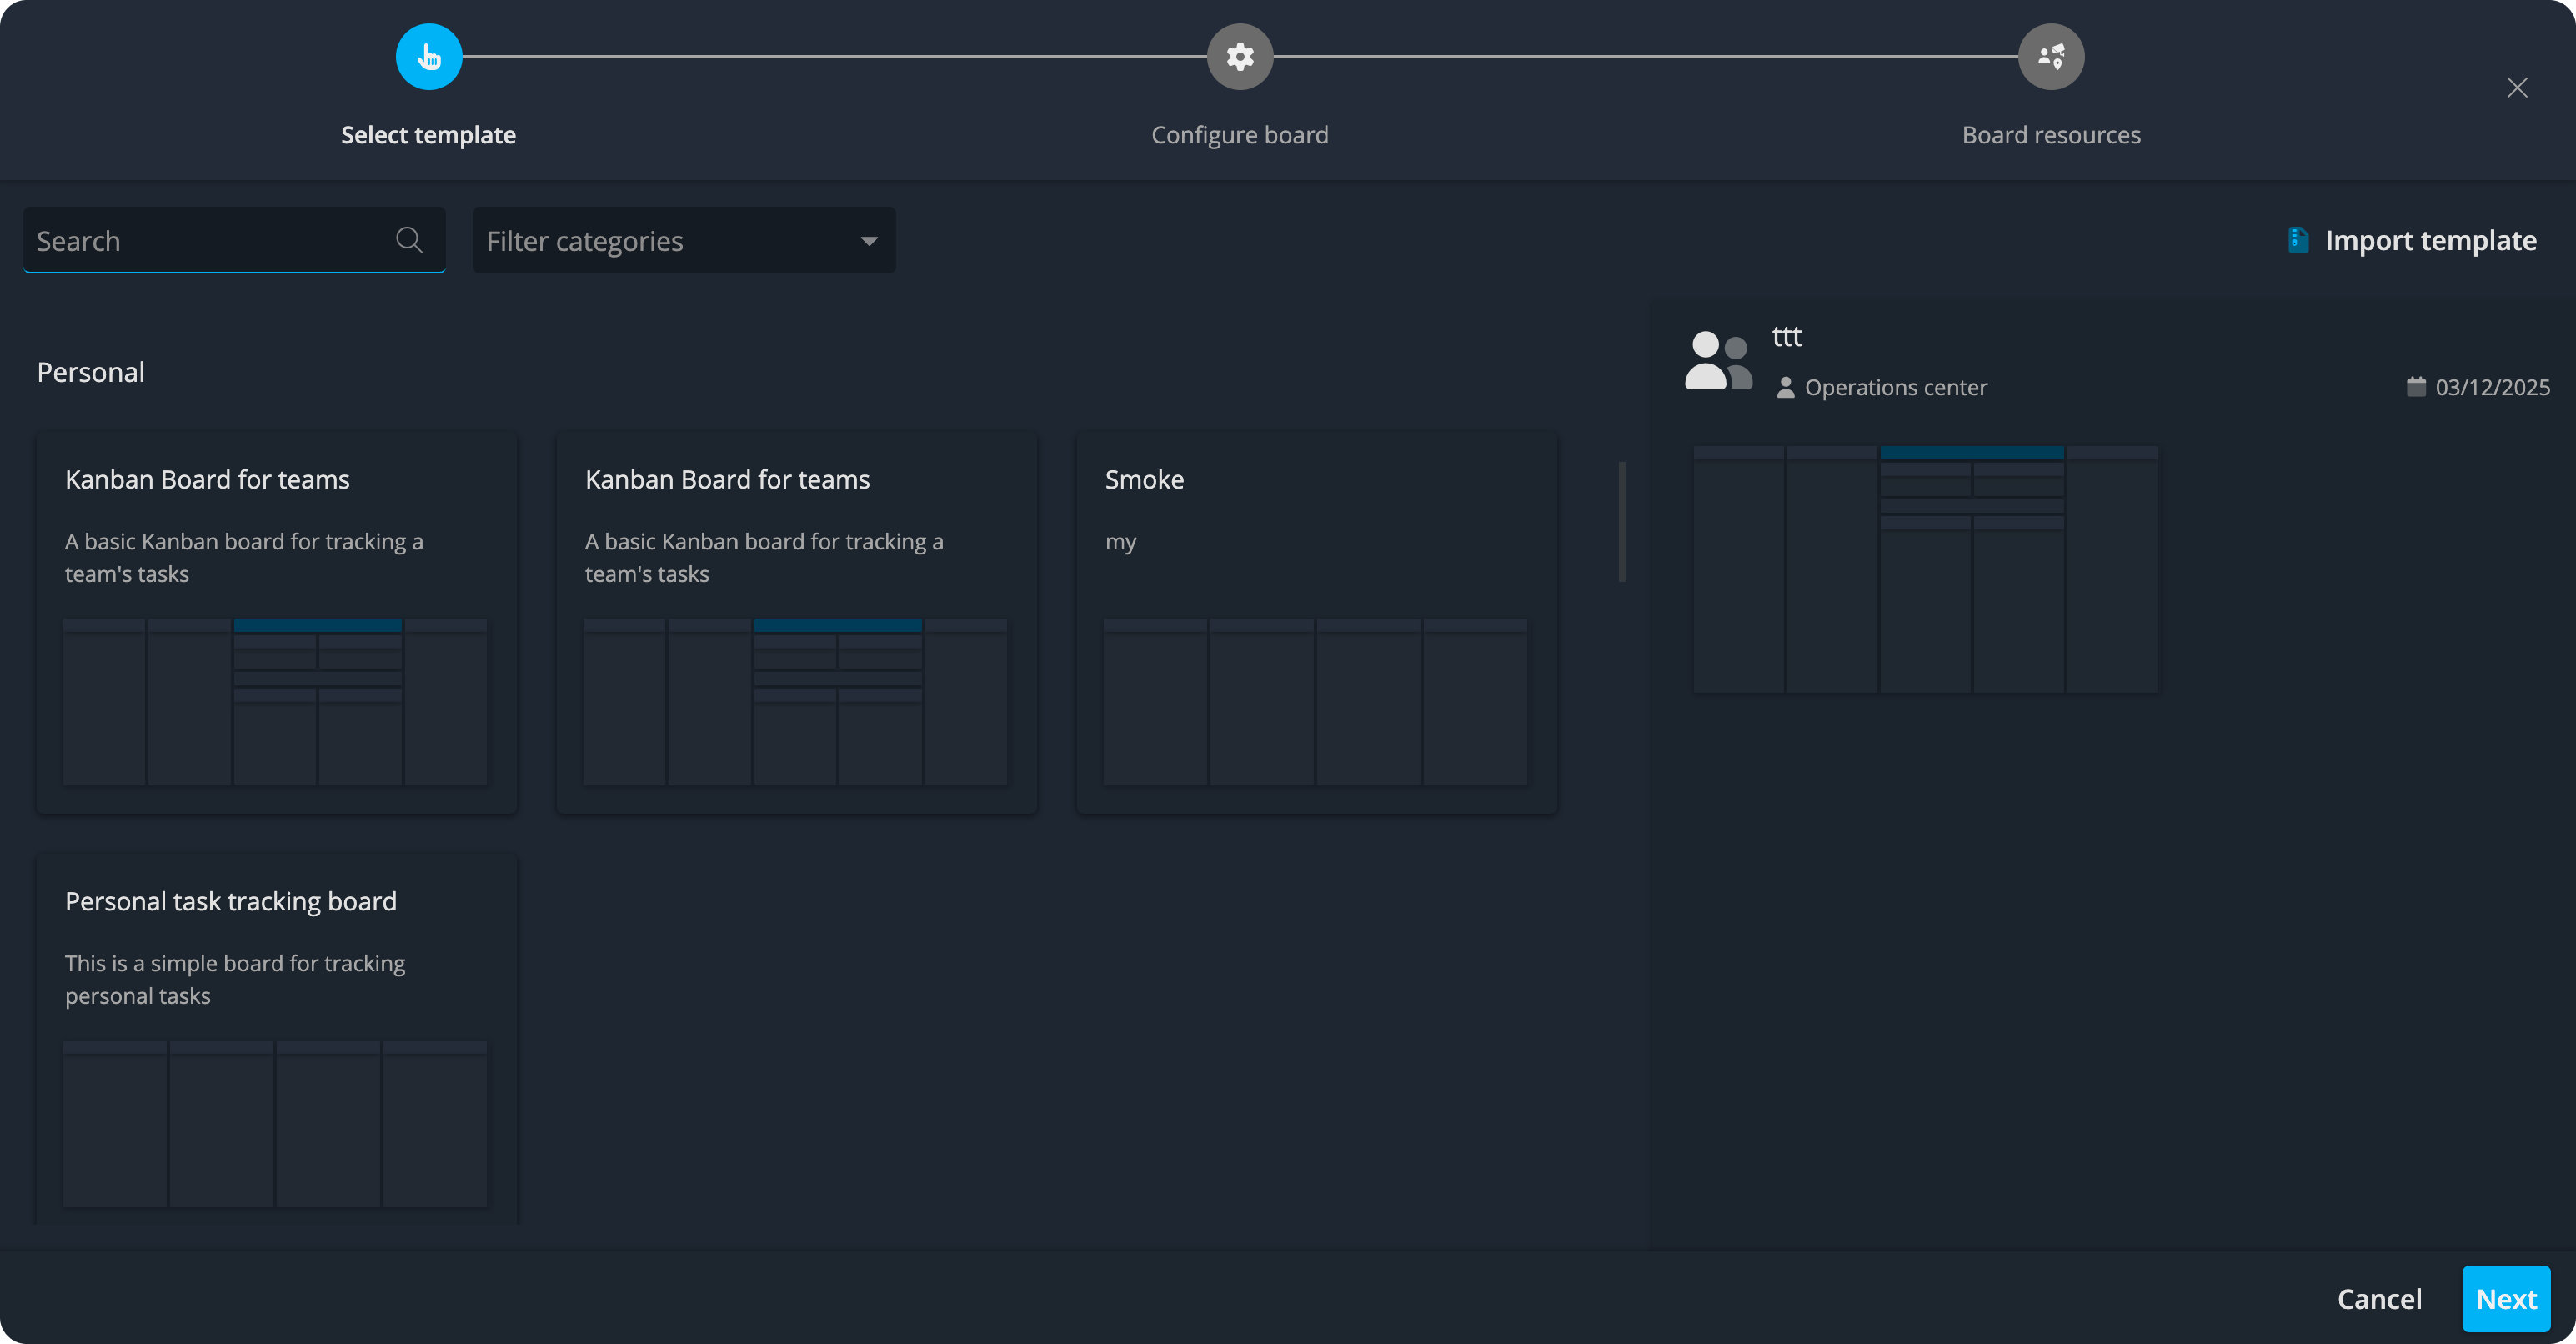The width and height of the screenshot is (2576, 1344).
Task: Open the Filter categories dropdown
Action: coord(684,240)
